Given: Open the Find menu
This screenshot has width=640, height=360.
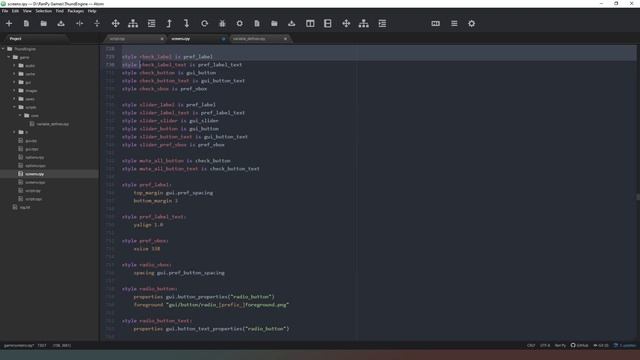Looking at the screenshot, I should [x=60, y=11].
